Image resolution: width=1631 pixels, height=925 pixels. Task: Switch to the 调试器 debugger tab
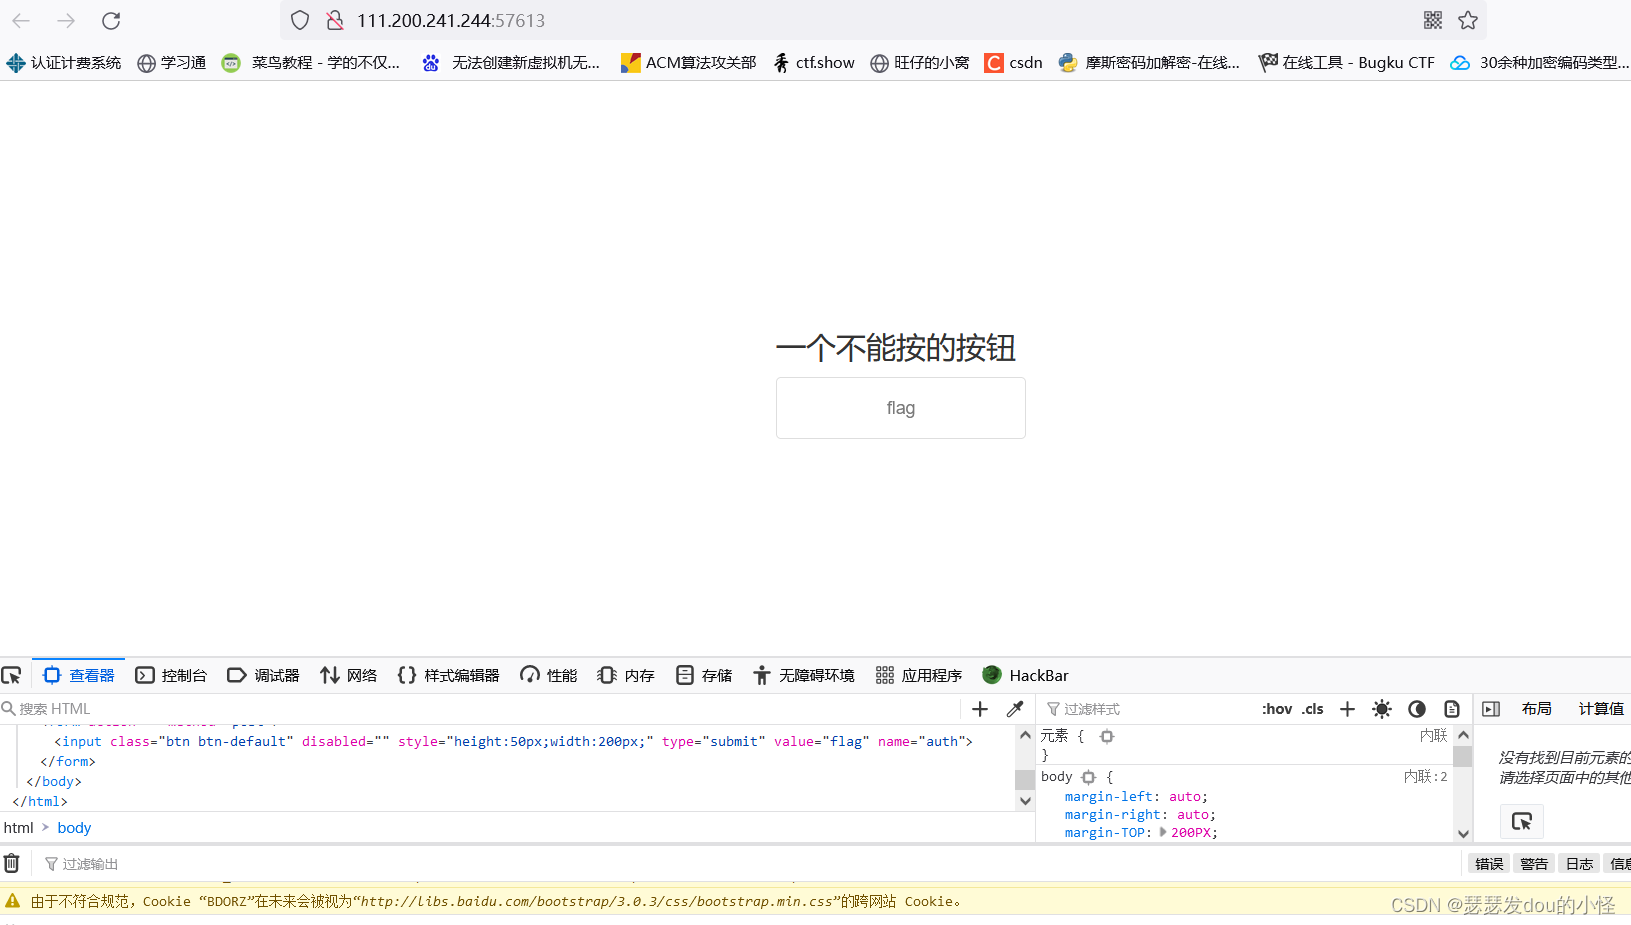264,675
